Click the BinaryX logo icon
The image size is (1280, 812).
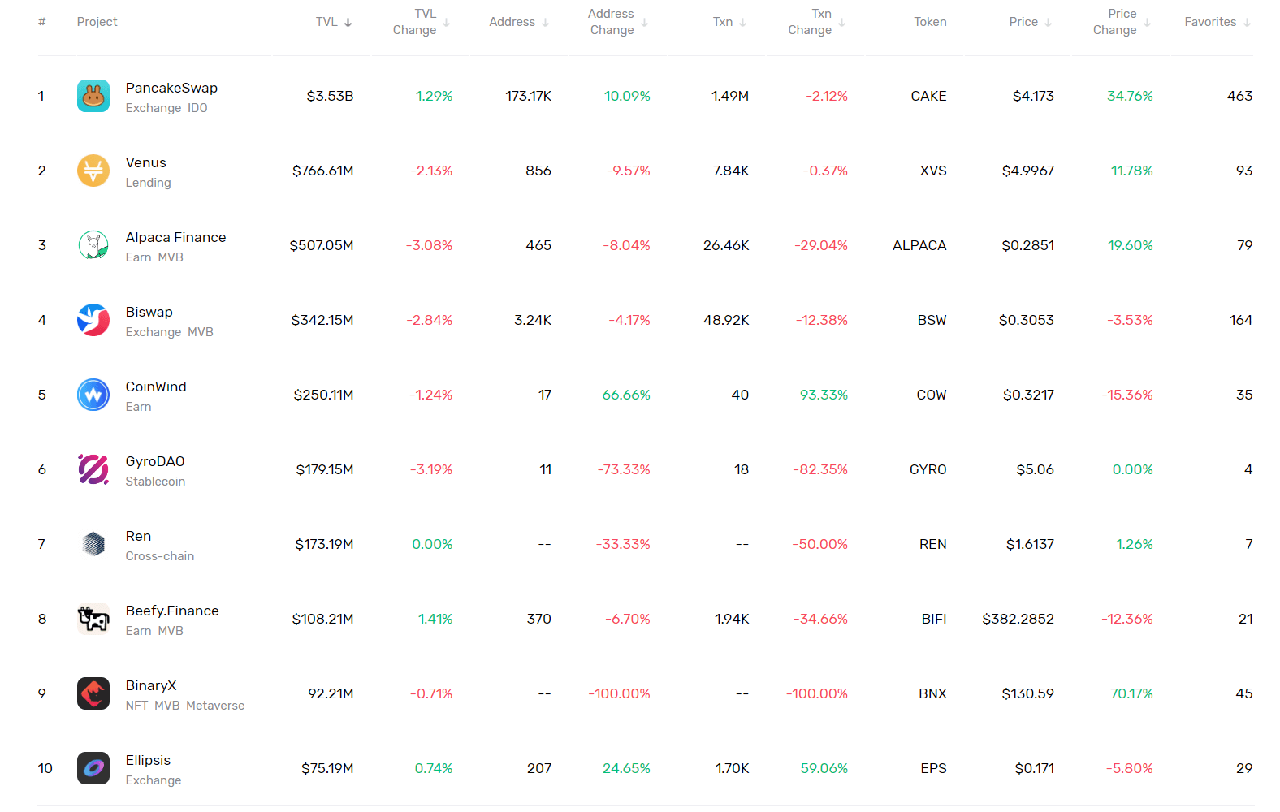[x=93, y=693]
